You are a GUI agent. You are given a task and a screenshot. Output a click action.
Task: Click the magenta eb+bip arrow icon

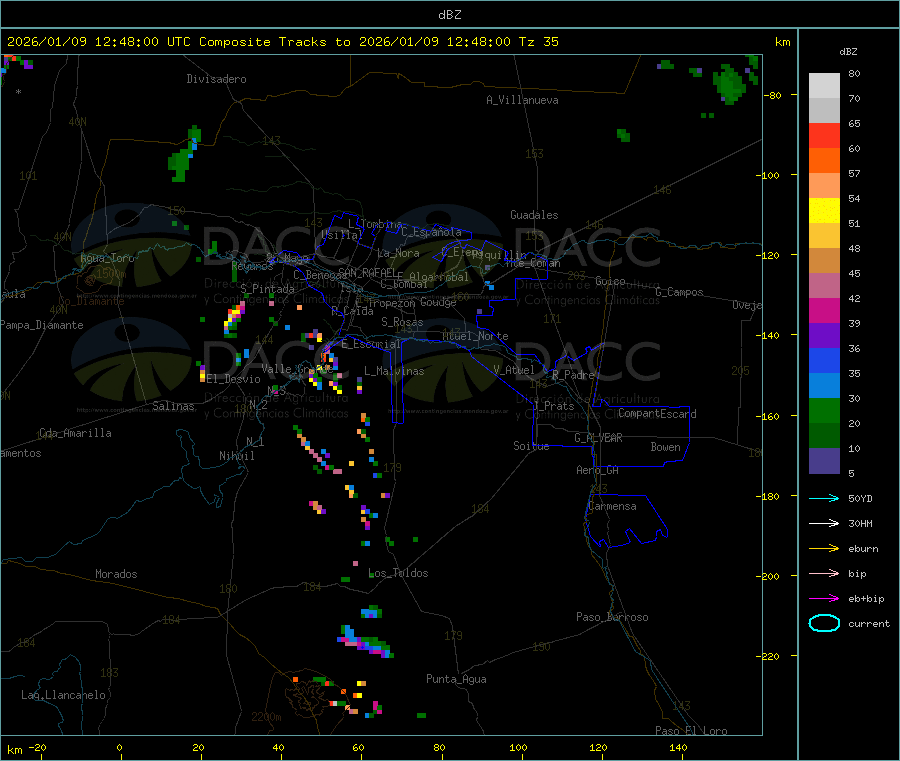pos(824,598)
